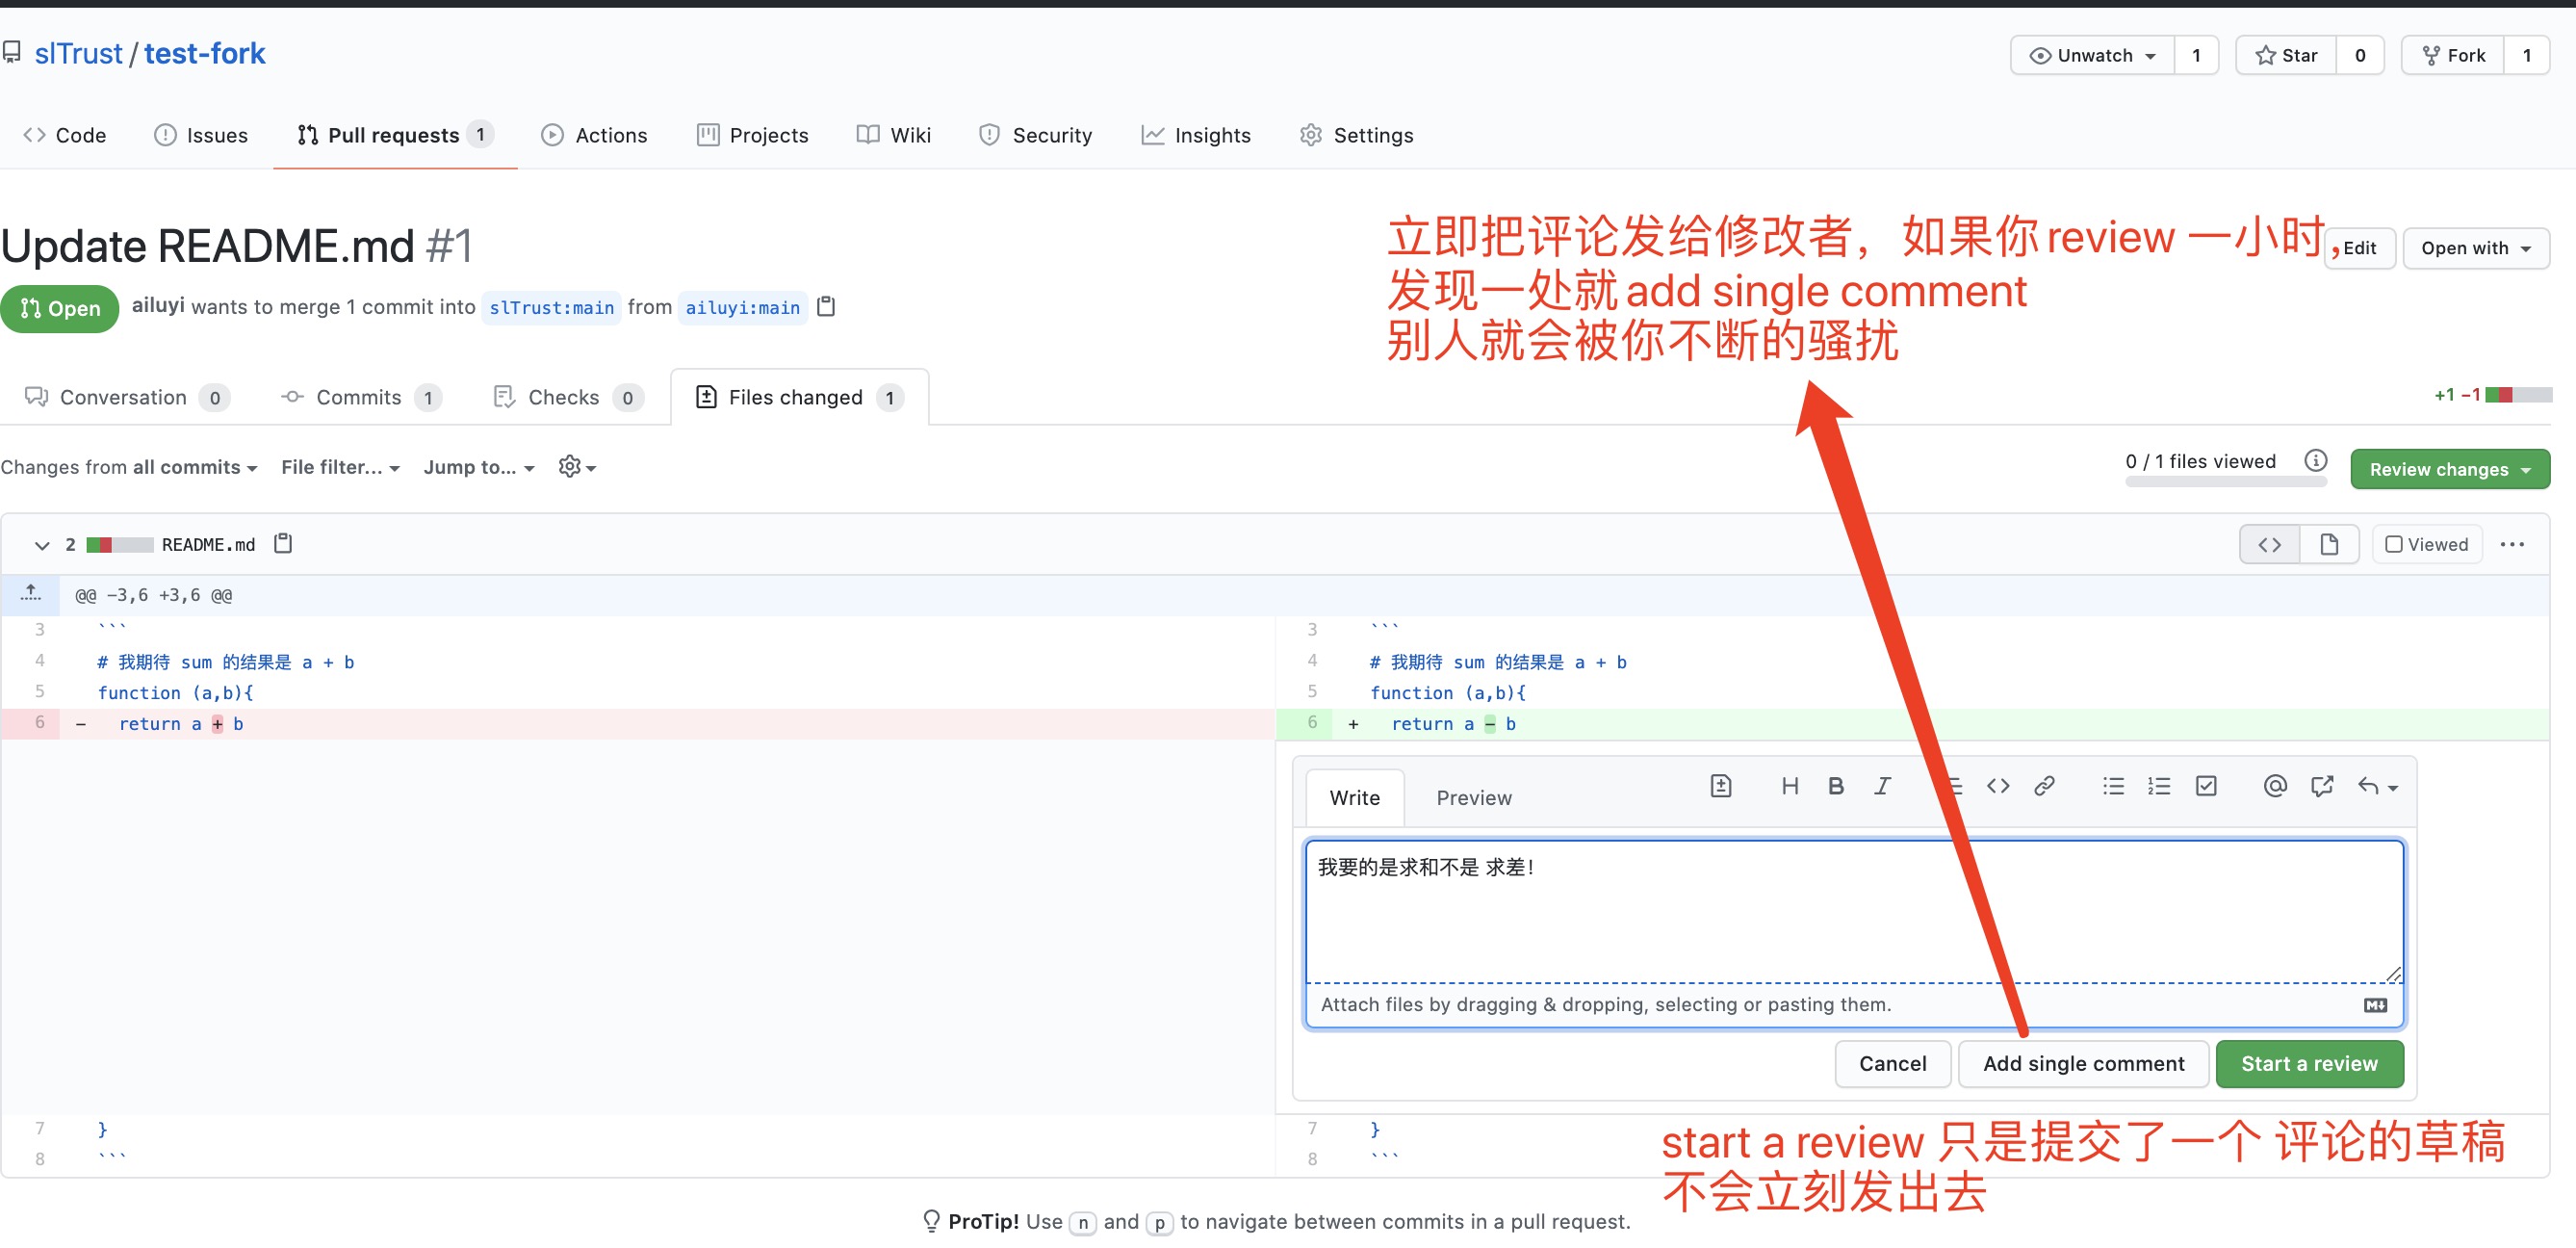Copy README.md file path icon
The width and height of the screenshot is (2576, 1248).
(283, 543)
